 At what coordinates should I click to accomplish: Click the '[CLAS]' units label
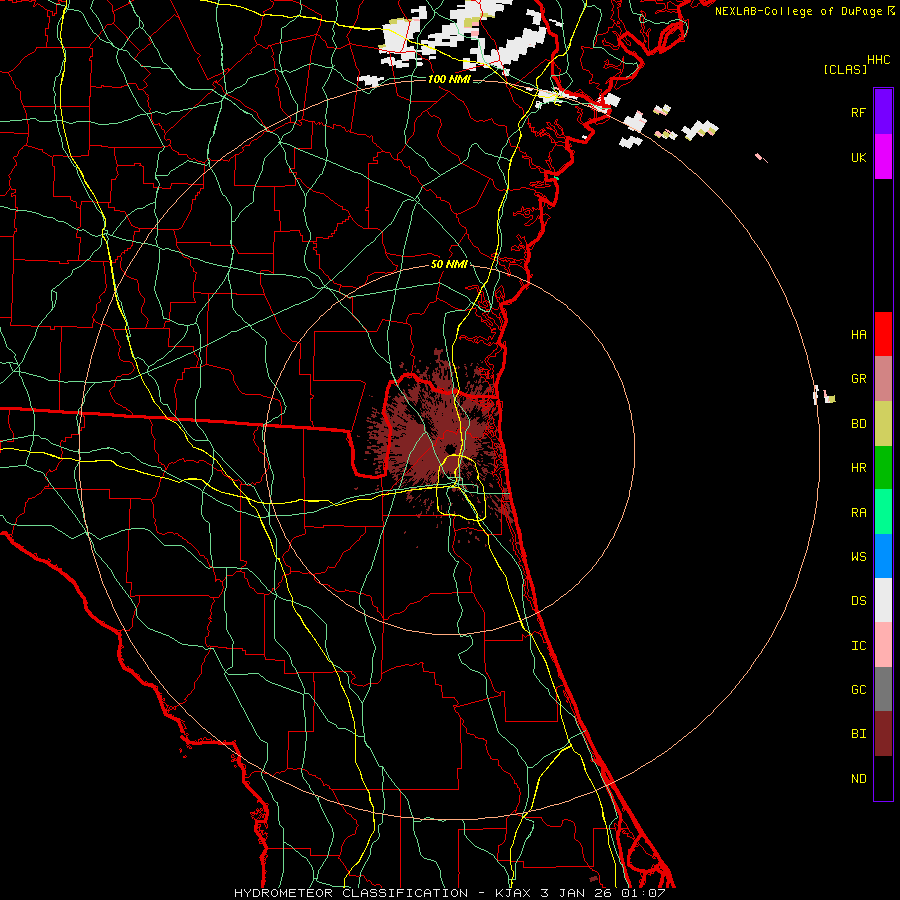[845, 69]
